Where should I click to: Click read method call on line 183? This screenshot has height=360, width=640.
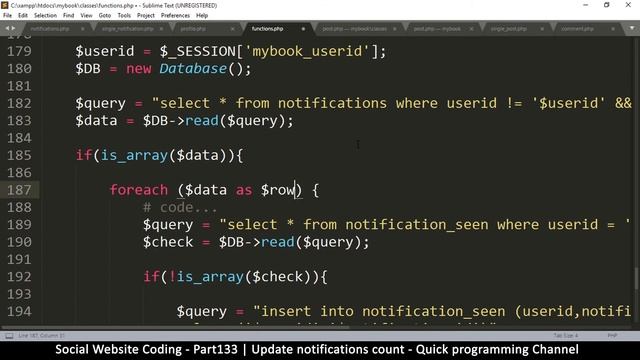(x=202, y=121)
